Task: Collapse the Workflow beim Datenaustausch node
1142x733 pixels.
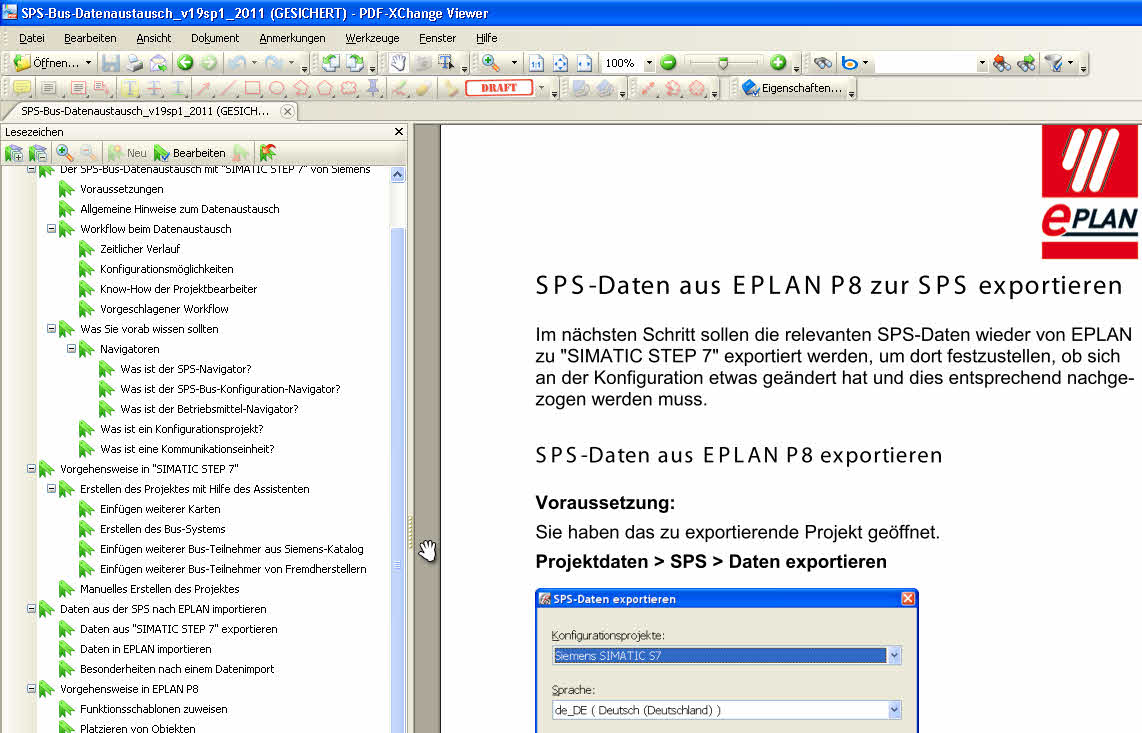Action: tap(52, 229)
